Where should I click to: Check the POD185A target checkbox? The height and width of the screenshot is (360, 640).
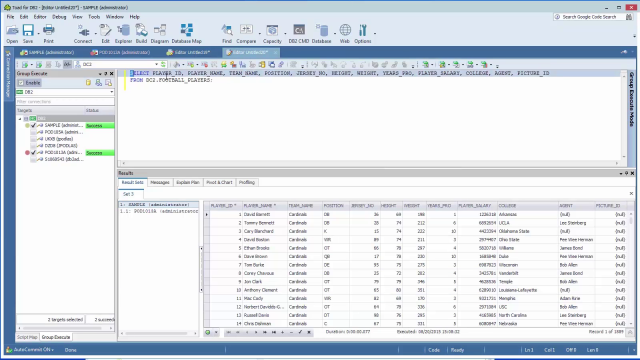[33, 132]
